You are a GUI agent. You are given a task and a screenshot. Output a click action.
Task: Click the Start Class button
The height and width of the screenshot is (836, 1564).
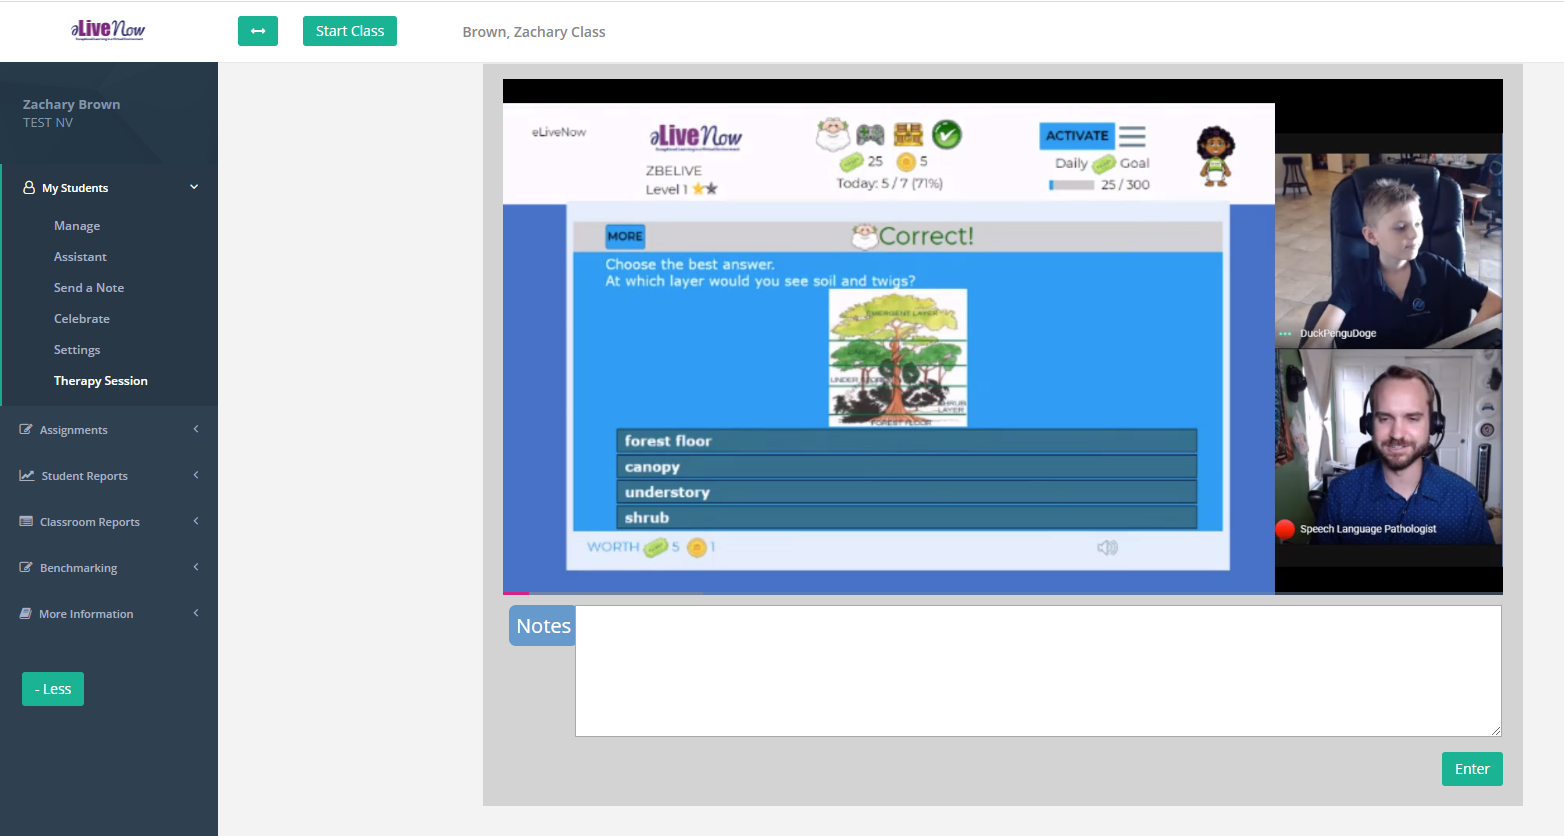350,31
